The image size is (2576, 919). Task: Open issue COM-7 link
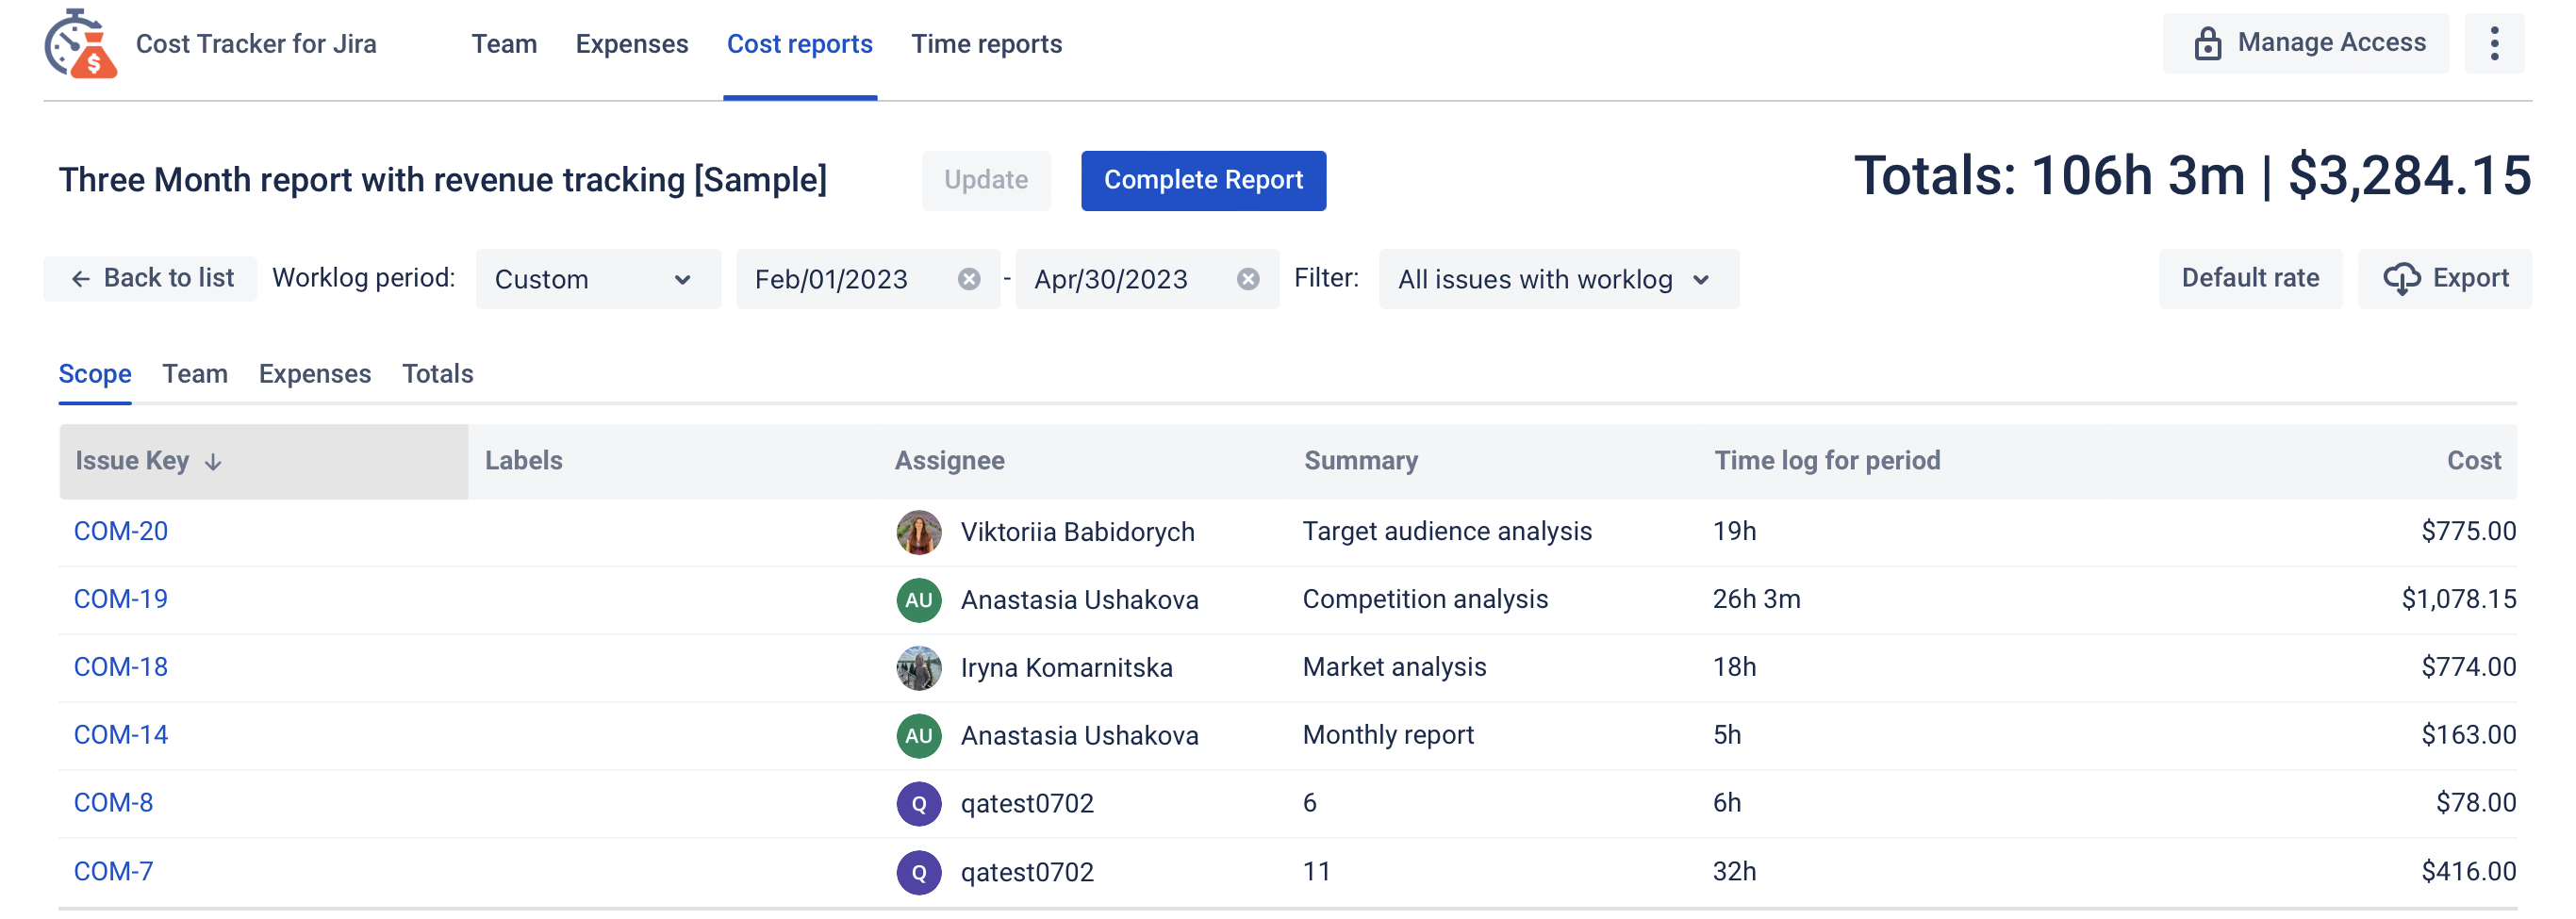113,872
